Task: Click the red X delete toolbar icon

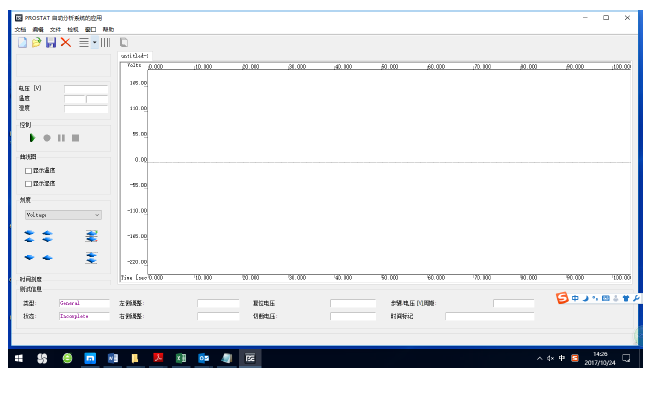Action: [66, 42]
